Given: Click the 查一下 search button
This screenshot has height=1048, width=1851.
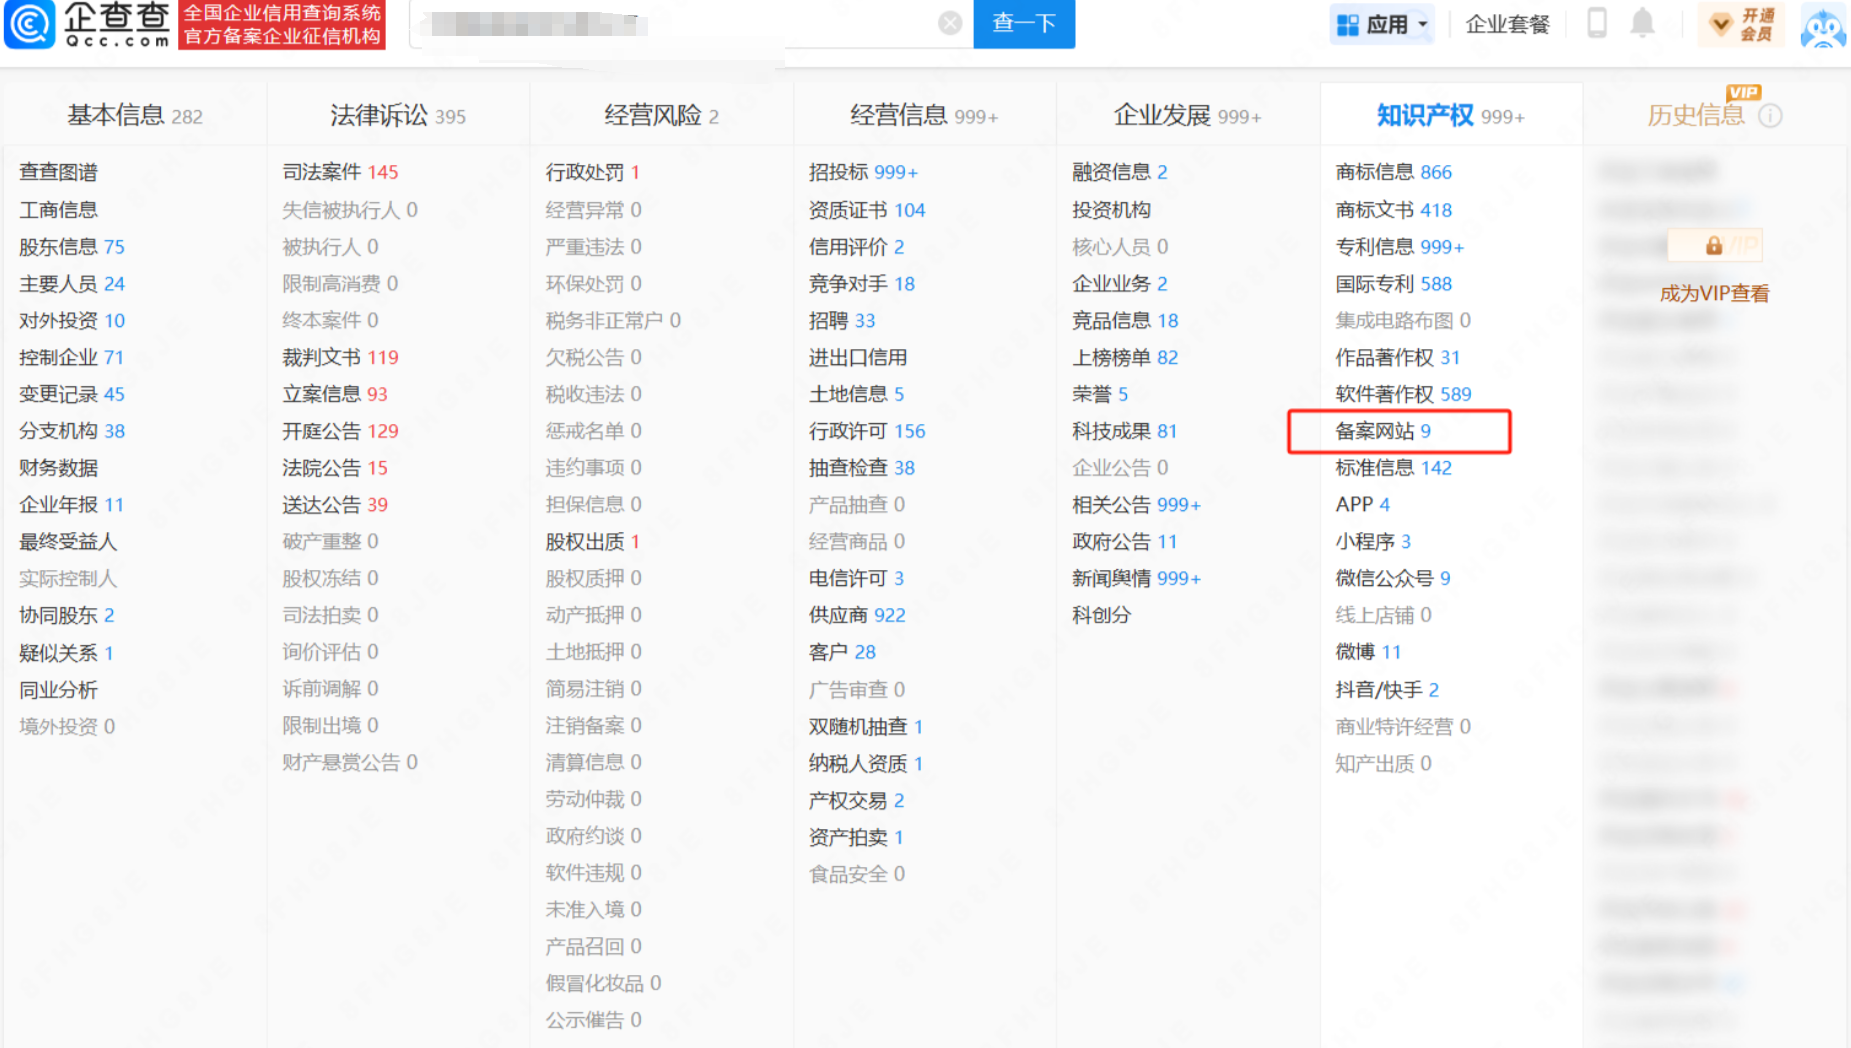Looking at the screenshot, I should [1024, 23].
